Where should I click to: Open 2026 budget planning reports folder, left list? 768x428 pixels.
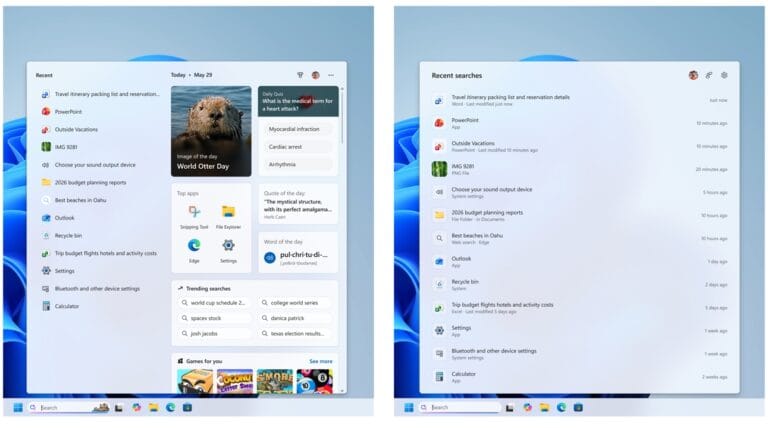coord(100,182)
